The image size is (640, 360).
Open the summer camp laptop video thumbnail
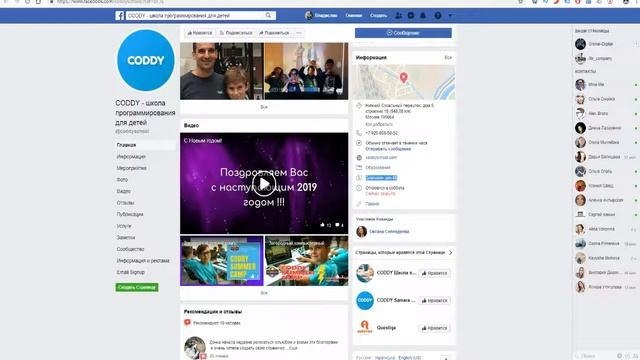307,261
